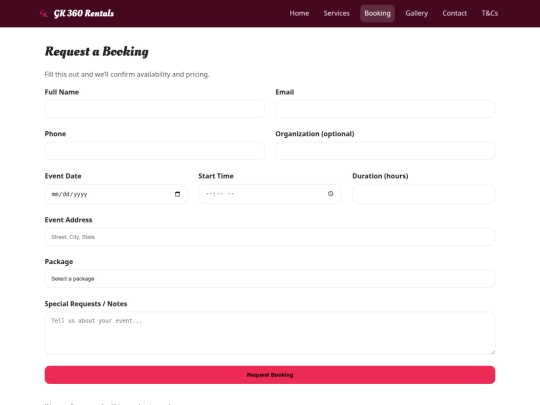Grab the notes textarea resize handle
Image resolution: width=540 pixels, height=405 pixels.
pos(492,352)
